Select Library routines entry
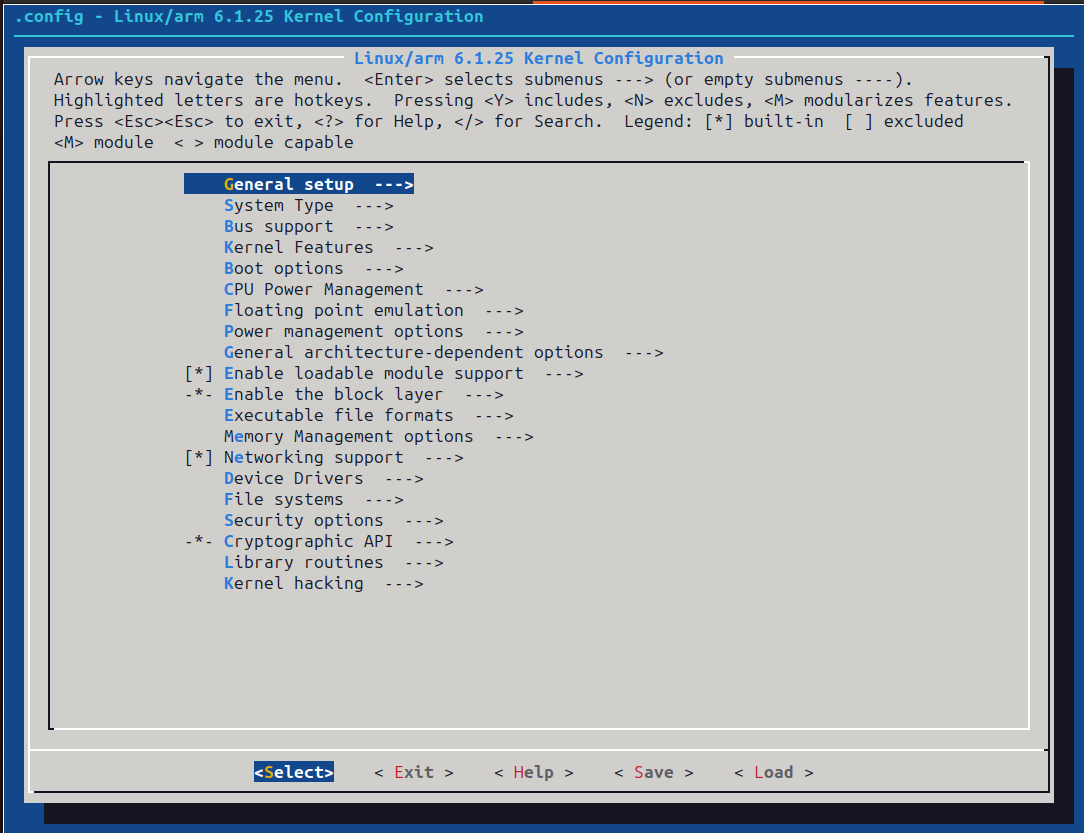This screenshot has height=833, width=1084. pyautogui.click(x=333, y=562)
